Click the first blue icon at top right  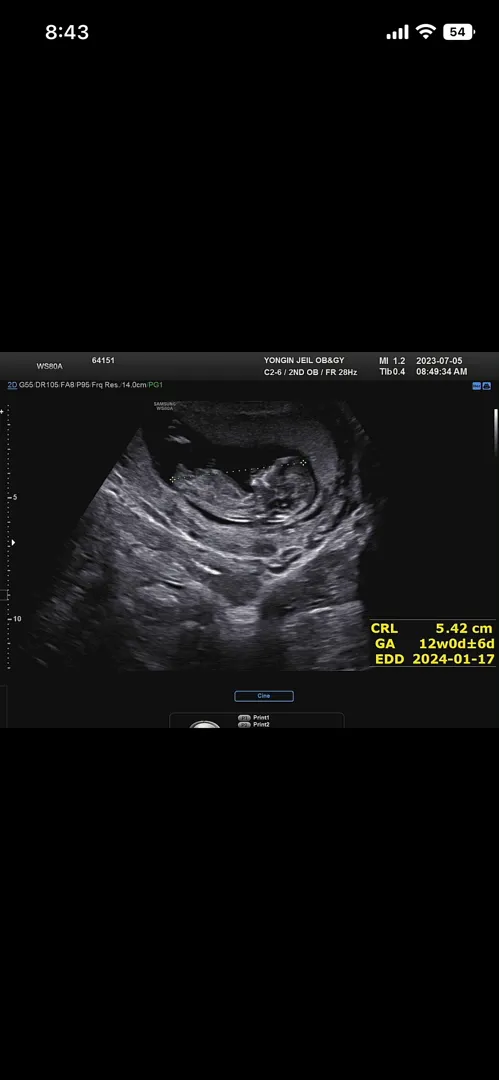pyautogui.click(x=476, y=386)
